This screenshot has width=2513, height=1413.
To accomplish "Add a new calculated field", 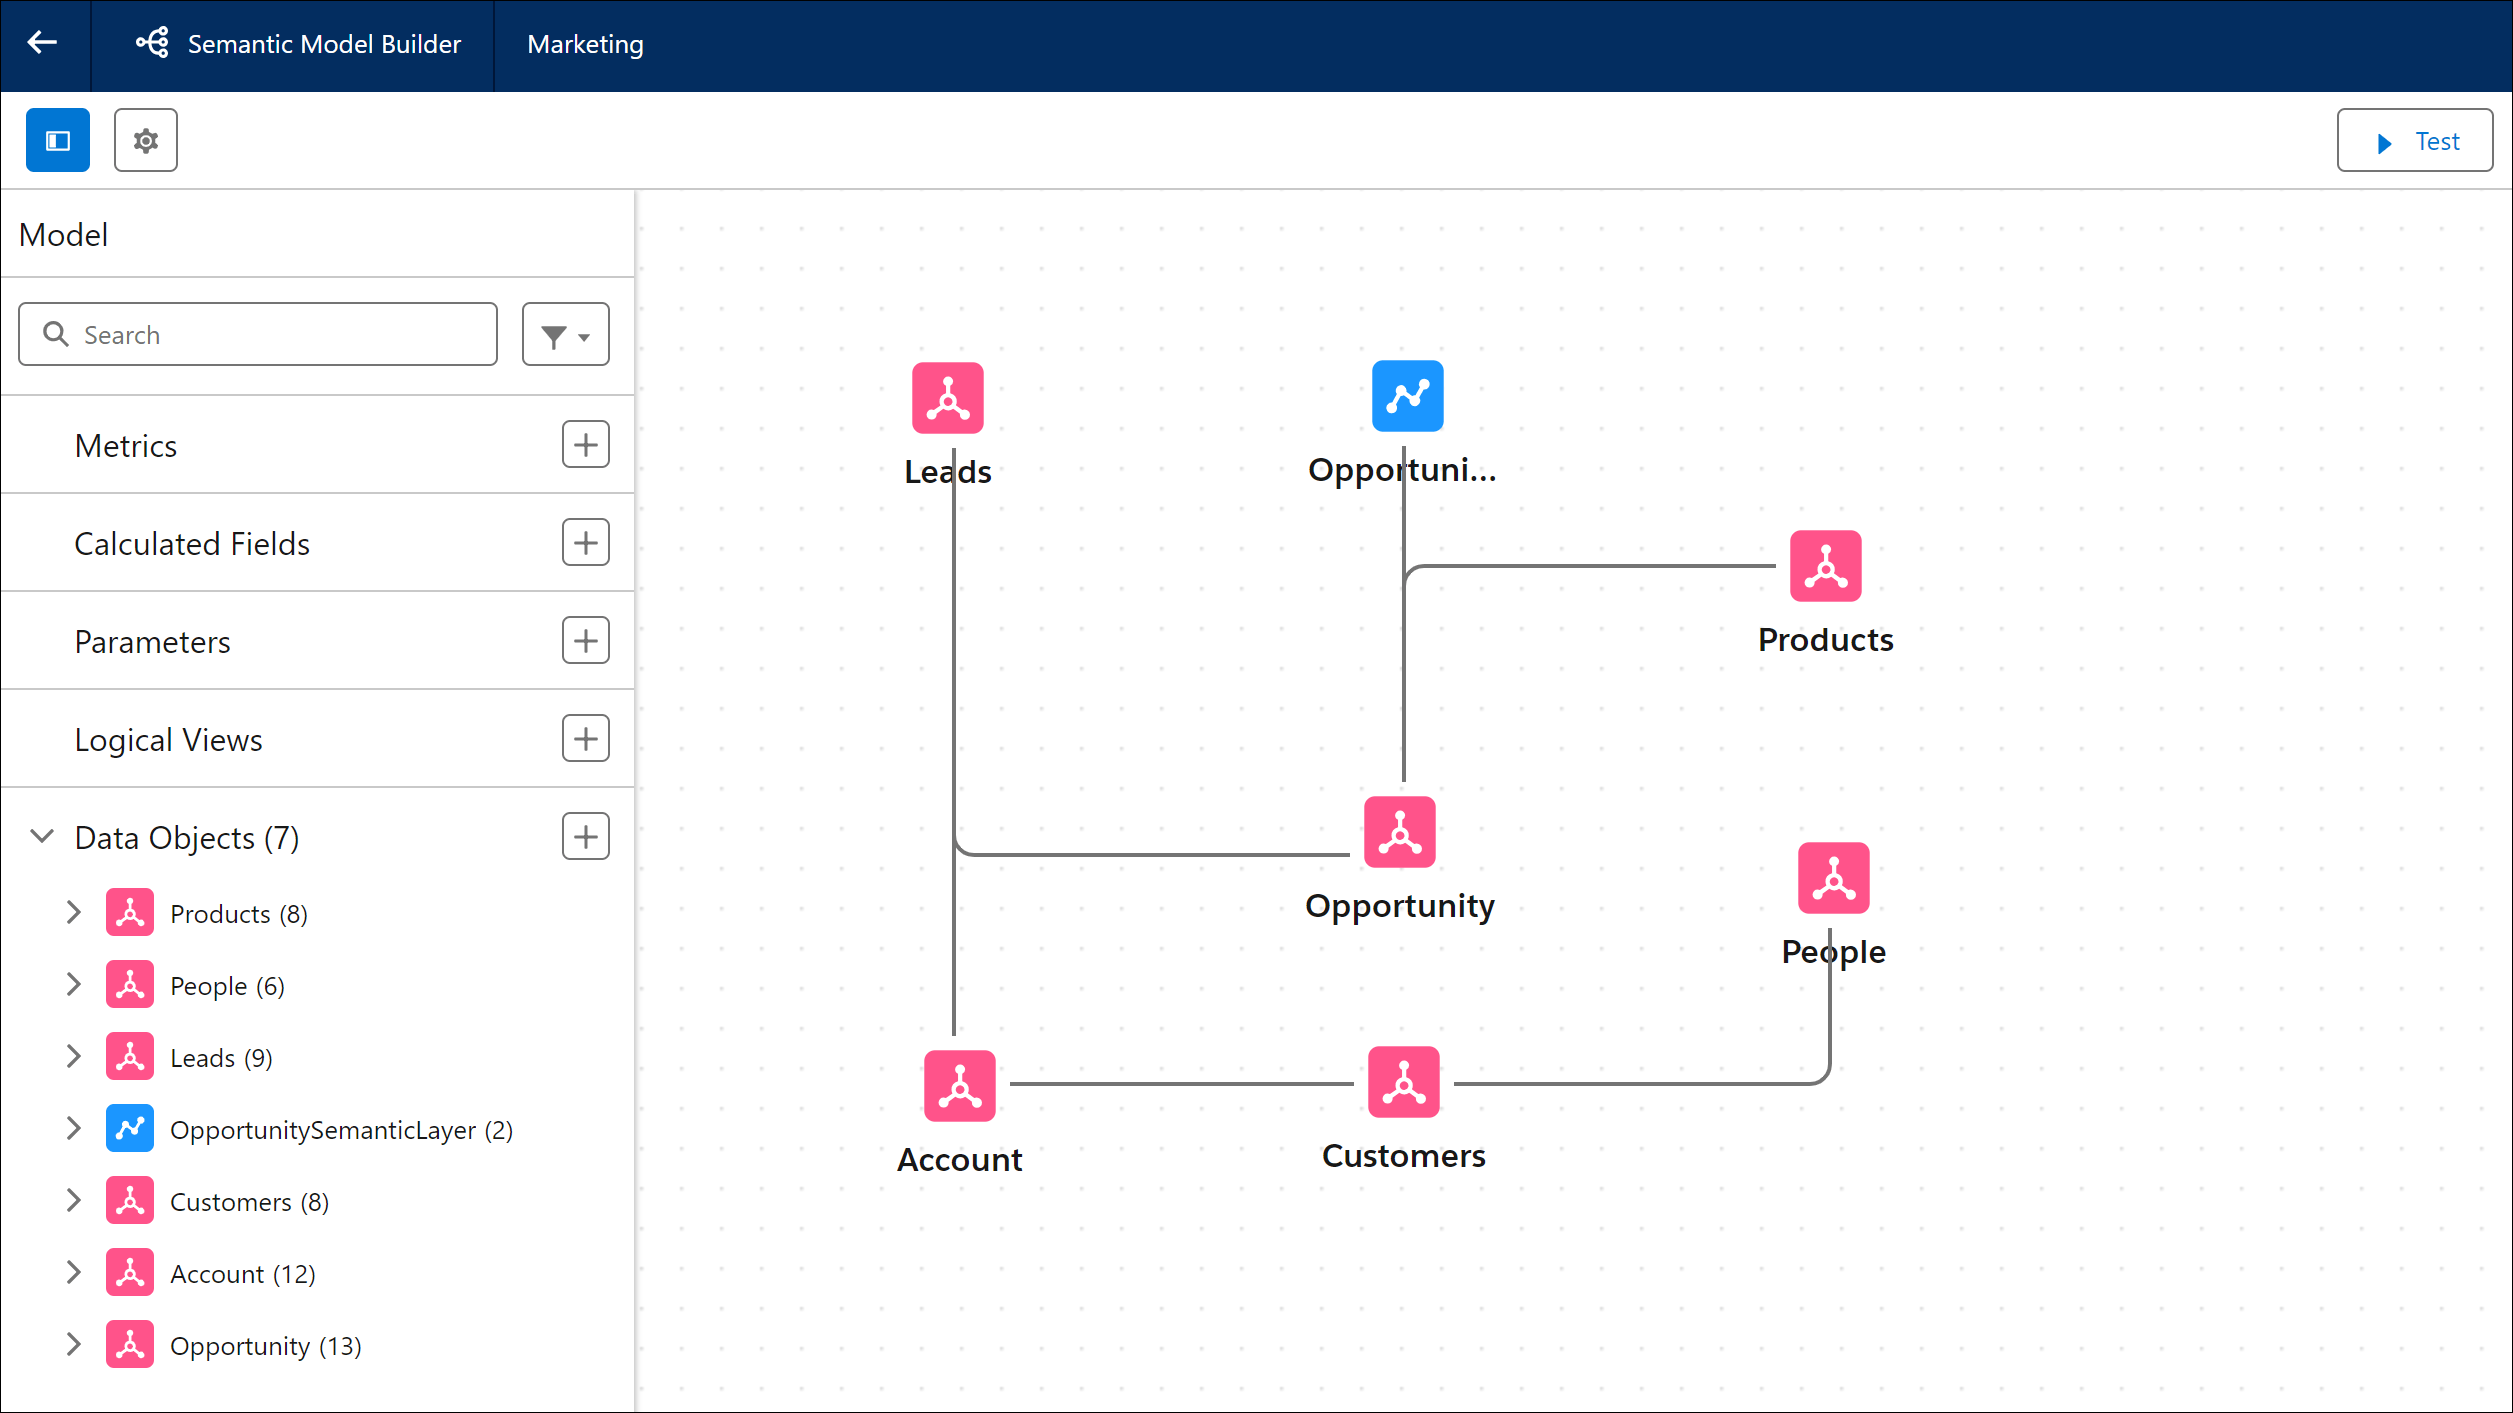I will (x=586, y=543).
